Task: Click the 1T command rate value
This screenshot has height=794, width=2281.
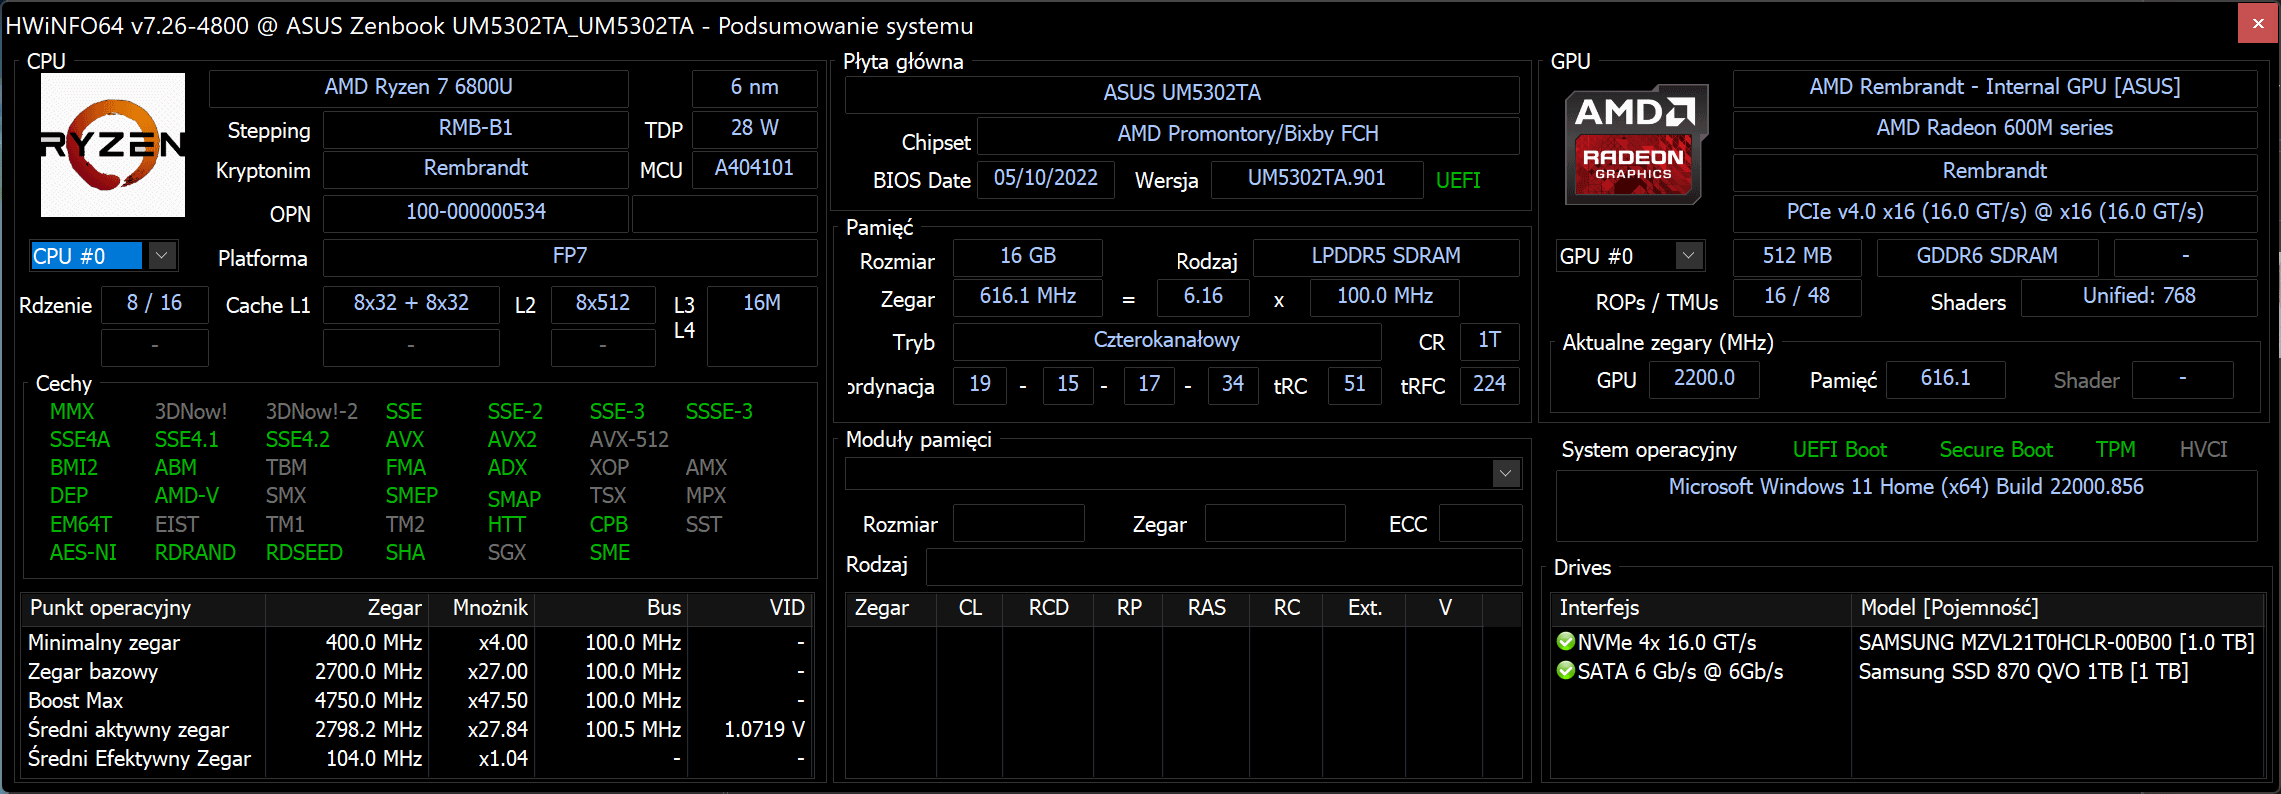Action: point(1490,340)
